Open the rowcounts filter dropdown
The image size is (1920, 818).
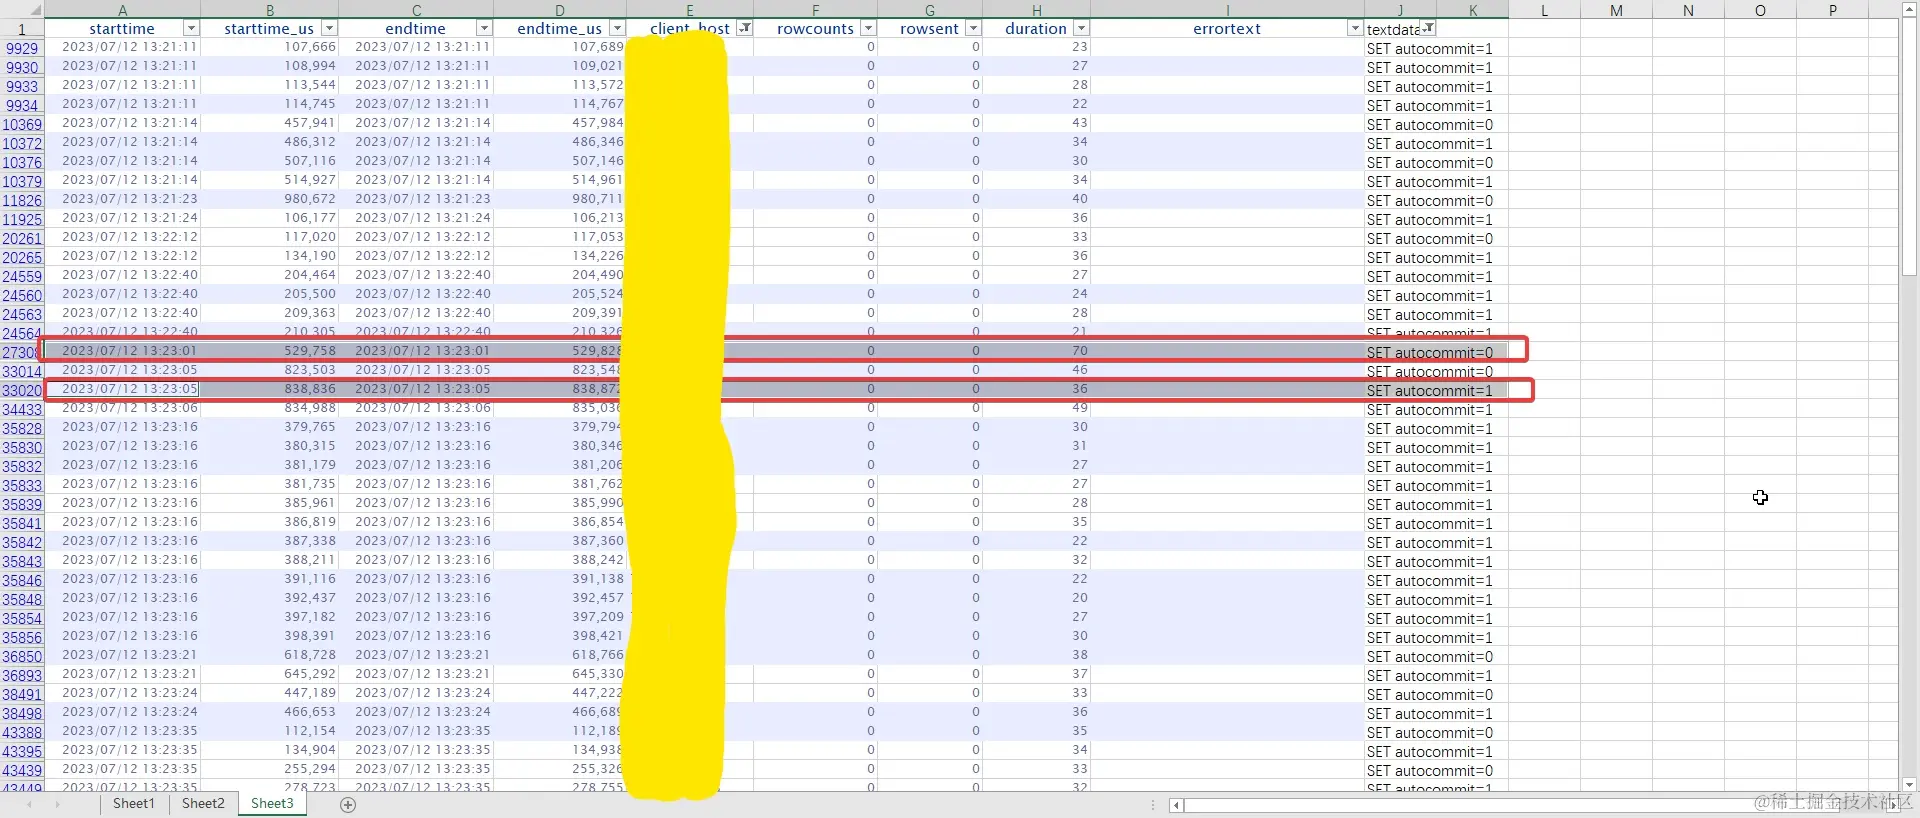coord(868,29)
